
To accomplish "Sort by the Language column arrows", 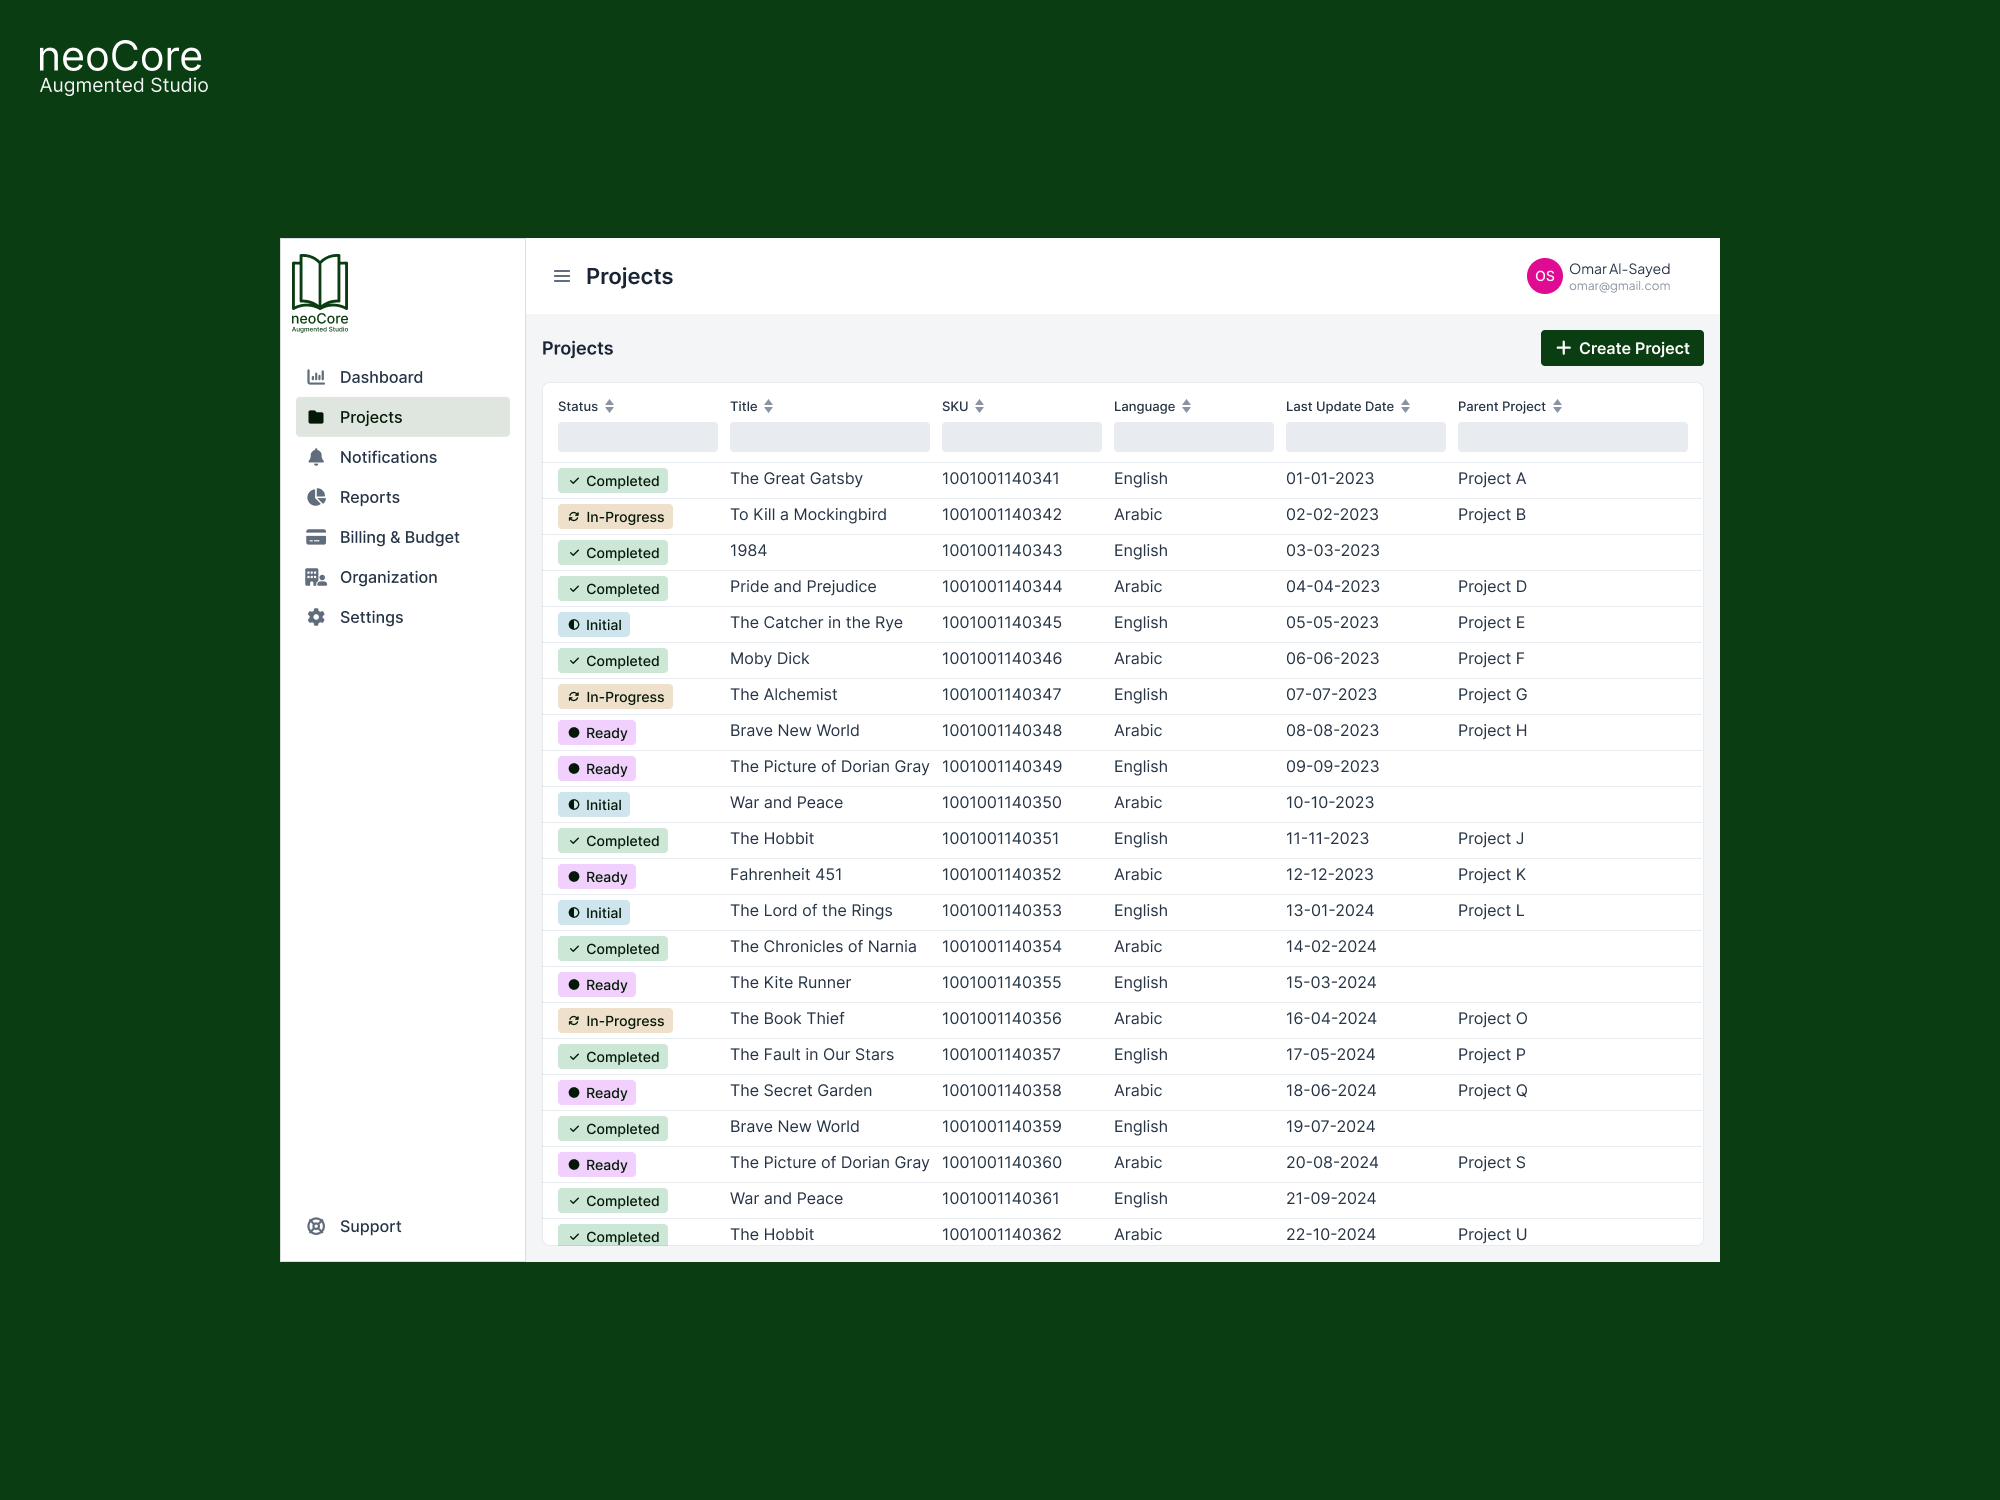I will click(1186, 406).
